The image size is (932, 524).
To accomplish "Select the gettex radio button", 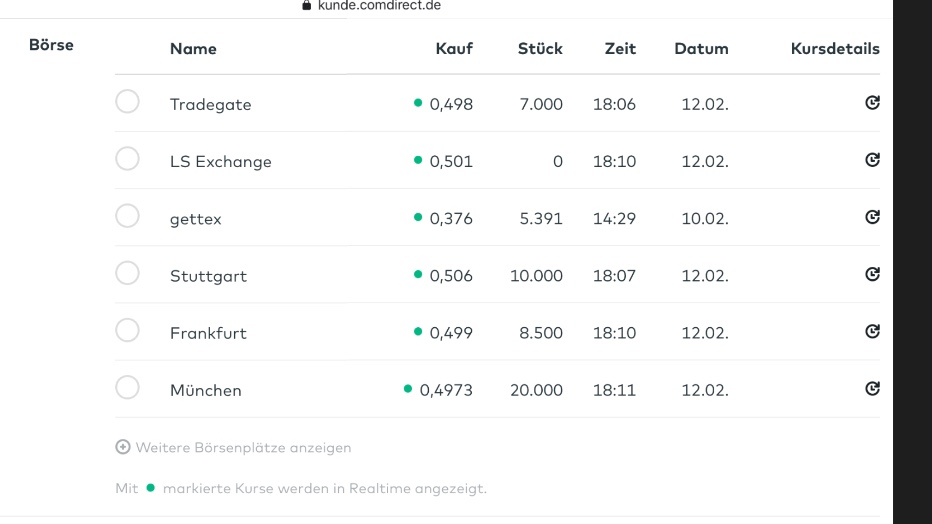I will click(x=127, y=217).
